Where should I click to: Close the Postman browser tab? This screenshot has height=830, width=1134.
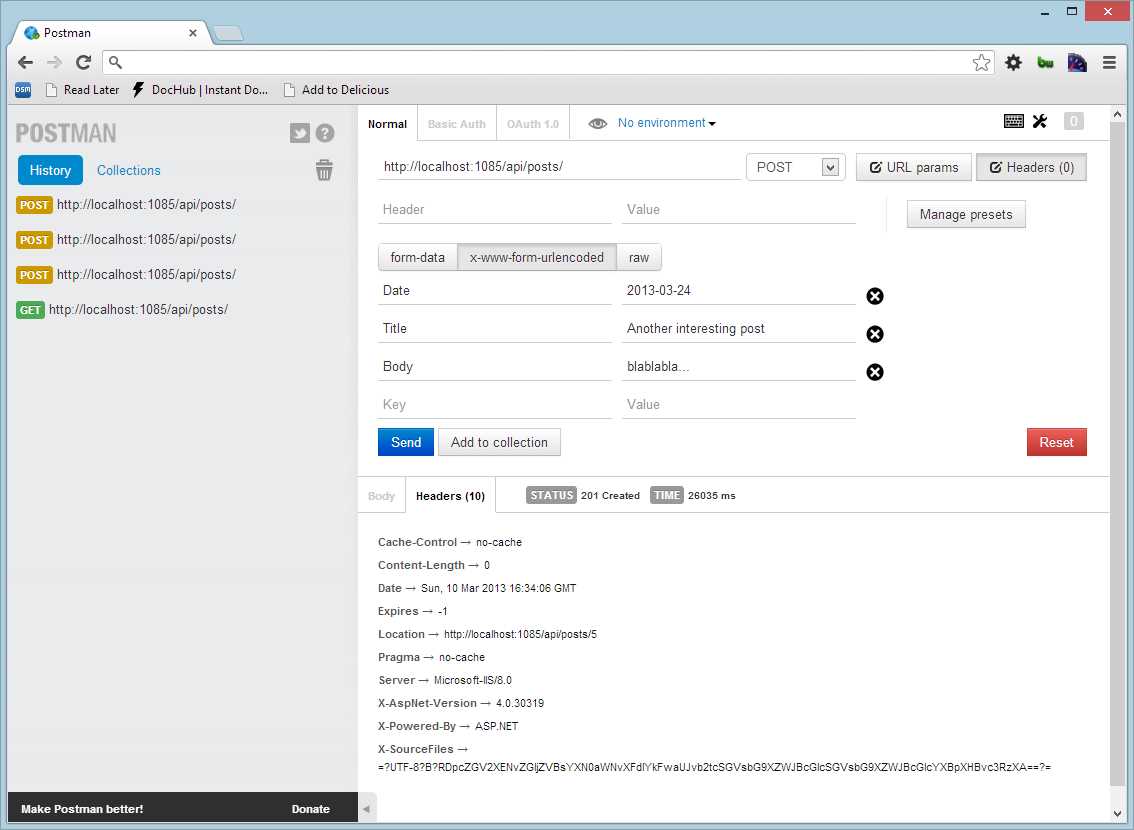click(192, 33)
